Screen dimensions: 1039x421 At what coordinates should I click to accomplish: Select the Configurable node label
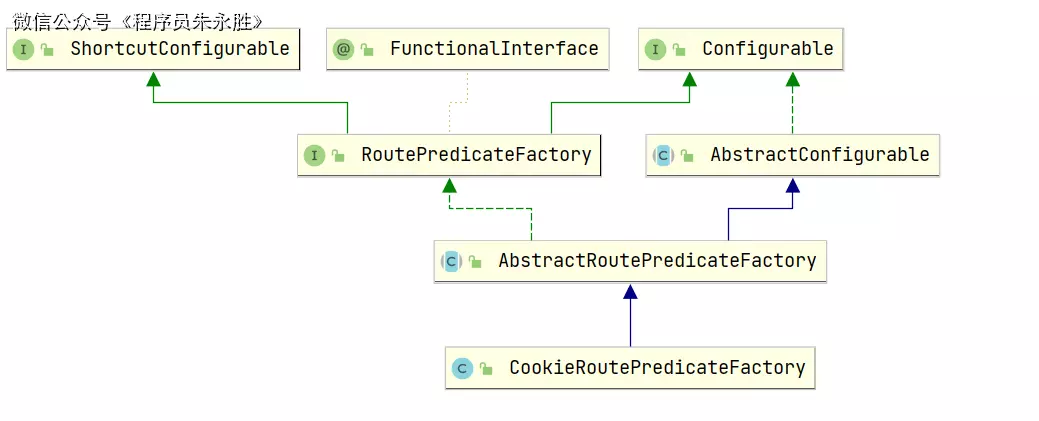(x=767, y=49)
